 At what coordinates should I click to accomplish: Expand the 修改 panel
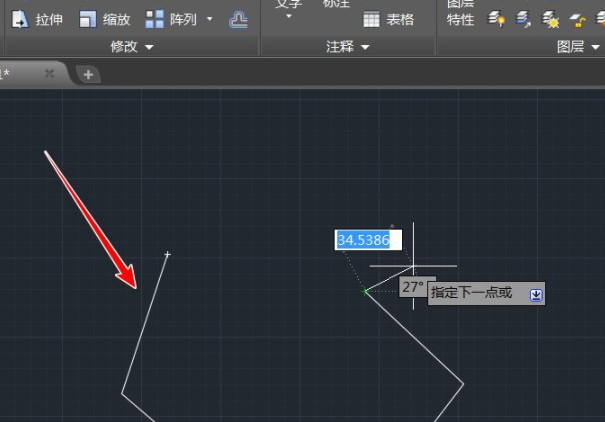pos(132,47)
